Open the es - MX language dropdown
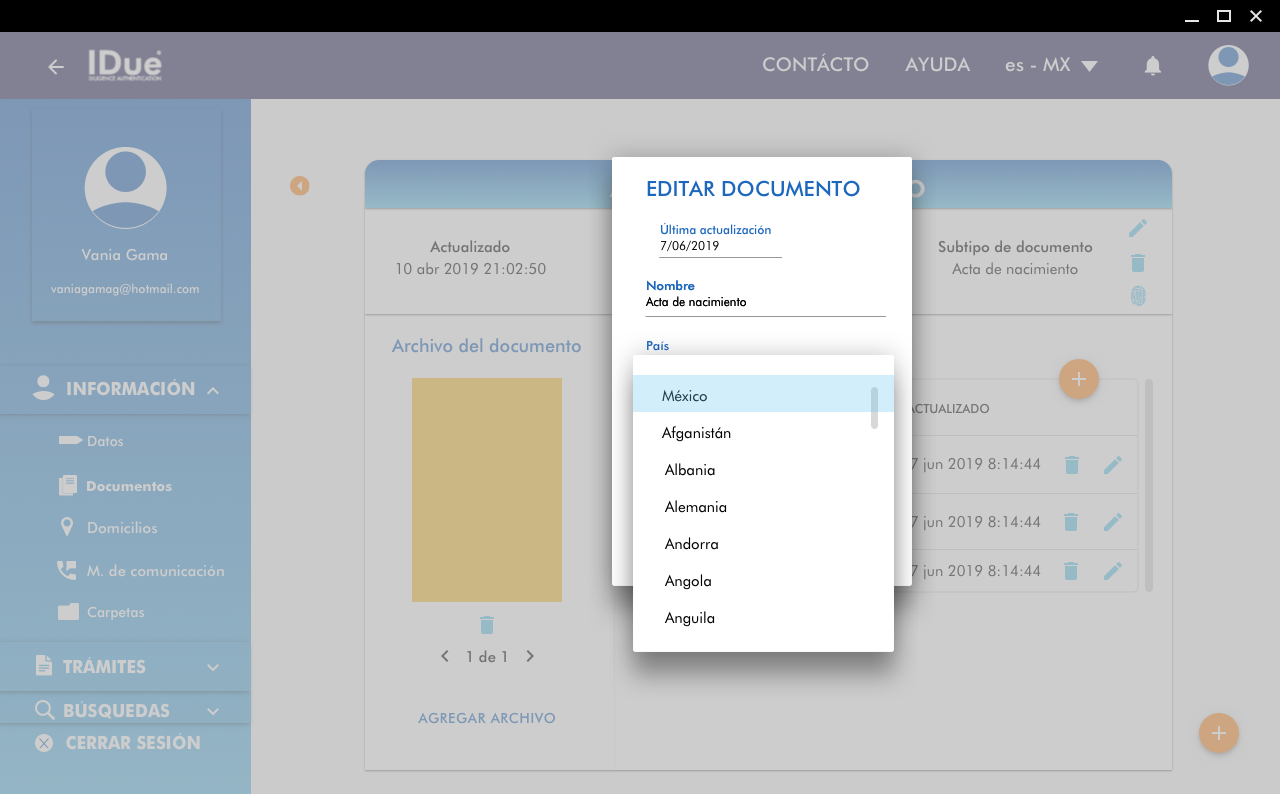The image size is (1280, 794). 1050,66
